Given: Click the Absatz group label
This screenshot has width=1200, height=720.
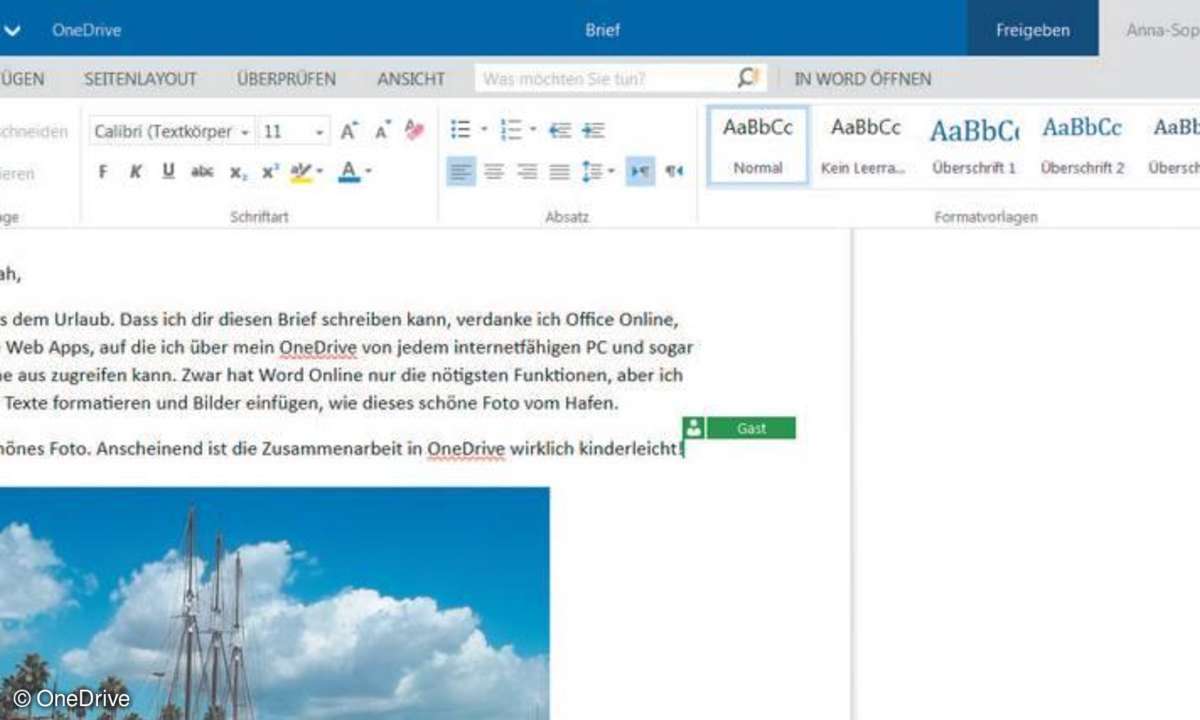Looking at the screenshot, I should [x=567, y=216].
